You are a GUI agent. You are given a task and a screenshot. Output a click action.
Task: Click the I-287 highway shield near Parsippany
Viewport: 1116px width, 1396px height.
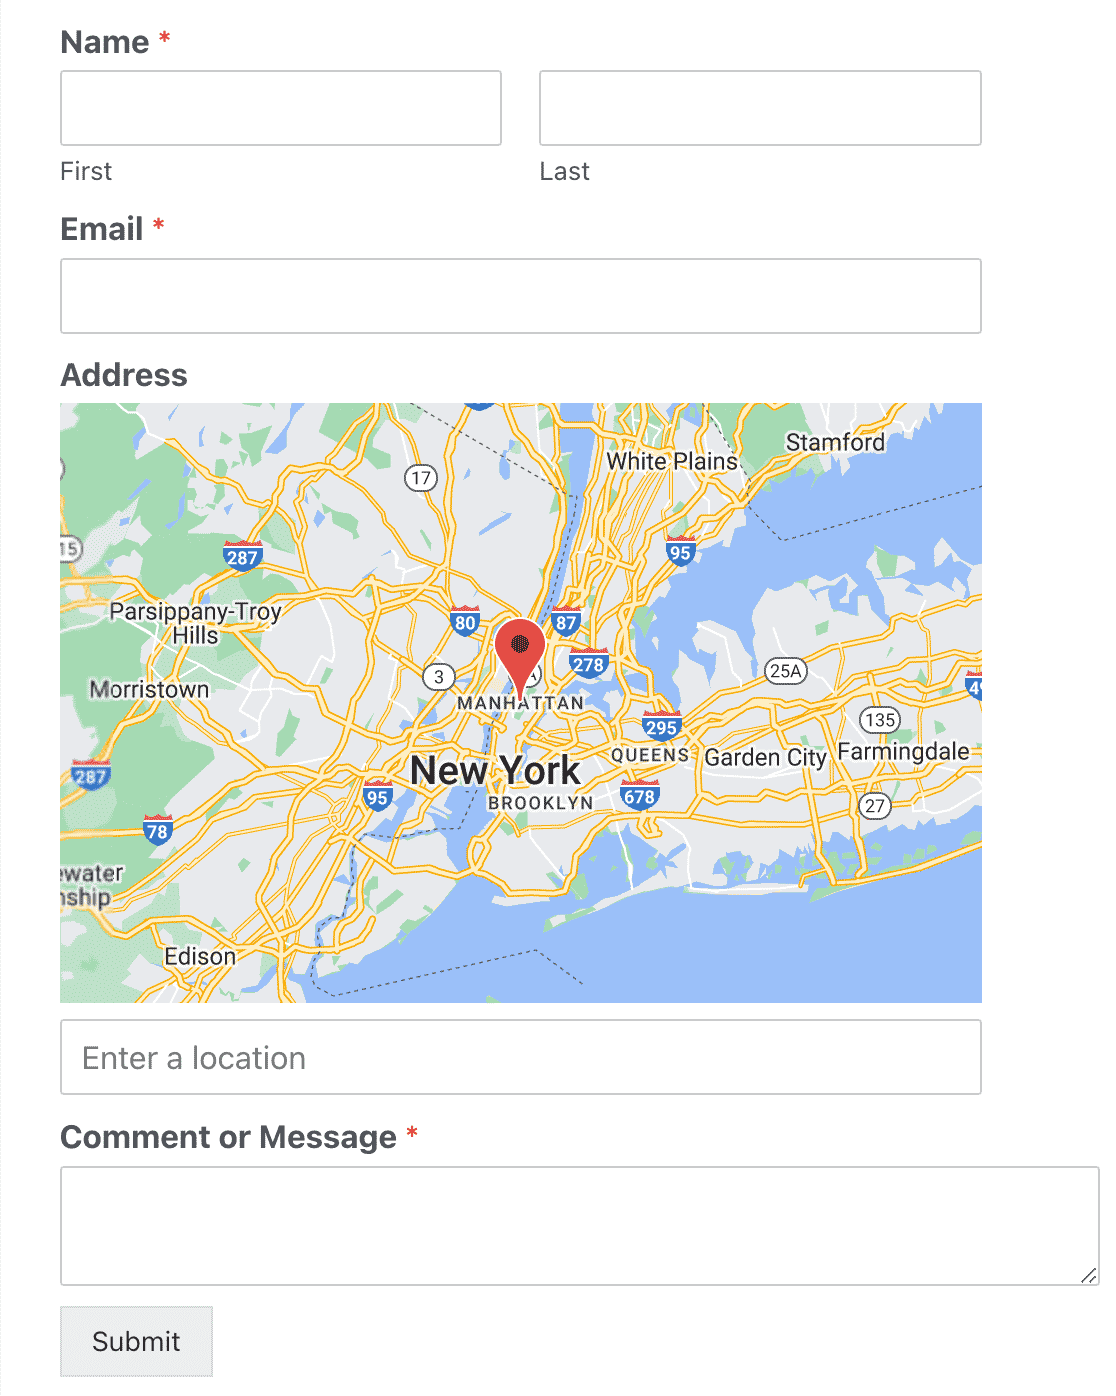242,555
